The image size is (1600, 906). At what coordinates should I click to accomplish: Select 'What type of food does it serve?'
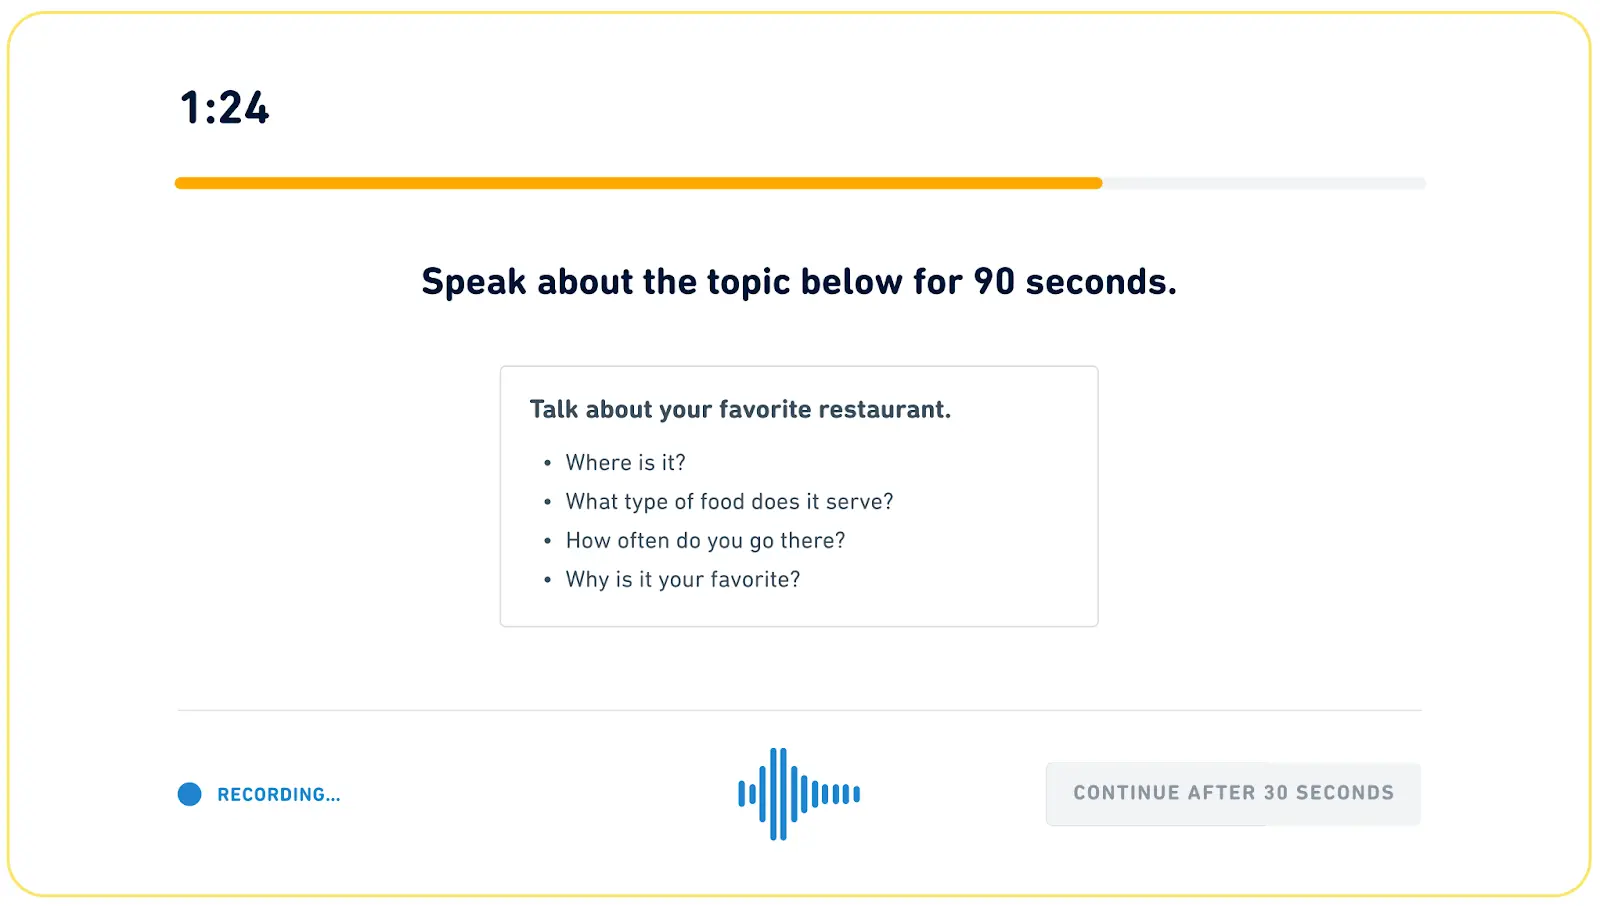[729, 502]
